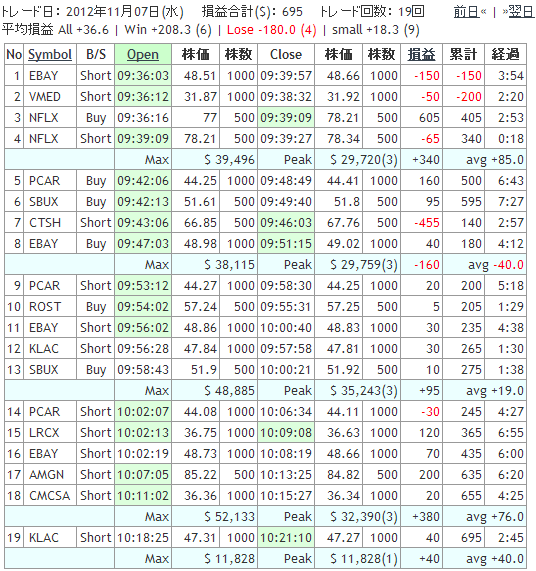Image resolution: width=536 pixels, height=571 pixels.
Task: Select the B/S column header
Action: tap(96, 55)
